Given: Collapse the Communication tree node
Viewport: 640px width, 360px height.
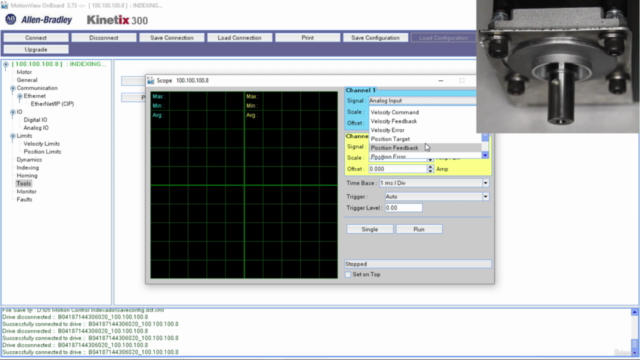Looking at the screenshot, I should 13,88.
